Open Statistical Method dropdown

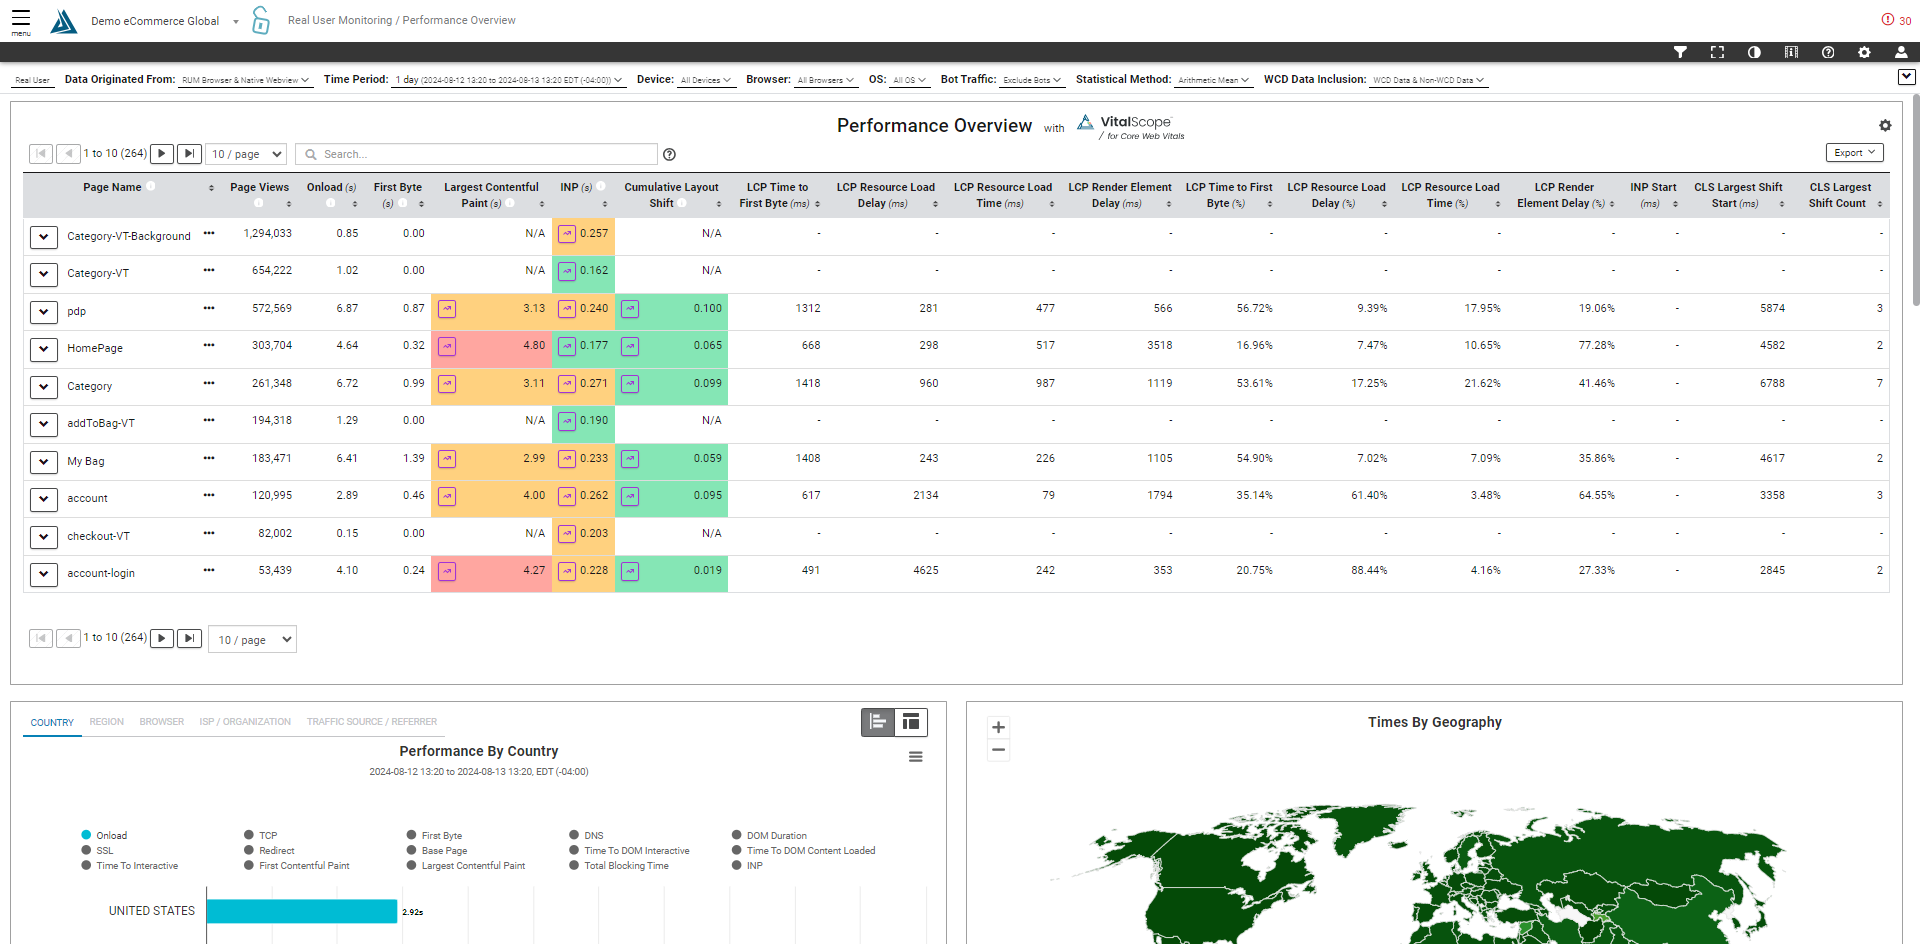coord(1214,80)
